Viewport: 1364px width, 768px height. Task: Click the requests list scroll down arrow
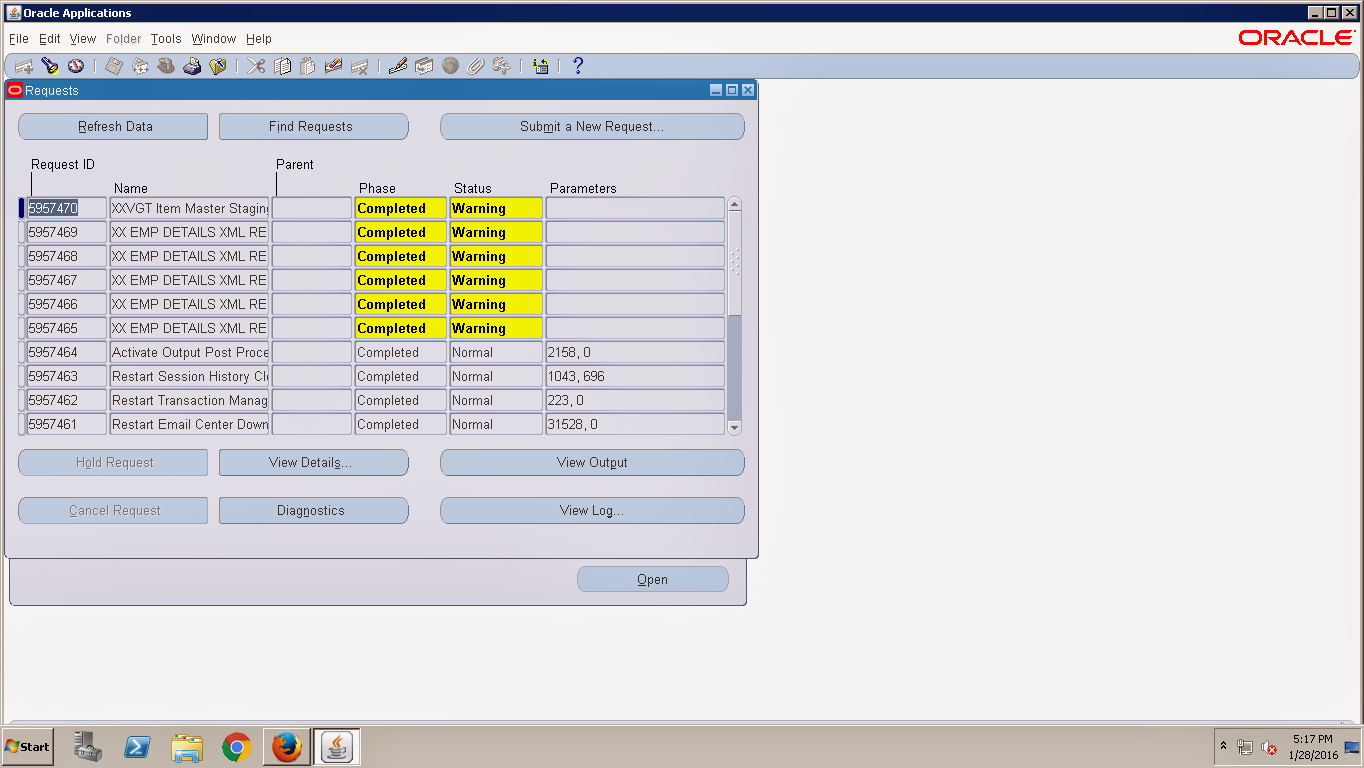735,427
